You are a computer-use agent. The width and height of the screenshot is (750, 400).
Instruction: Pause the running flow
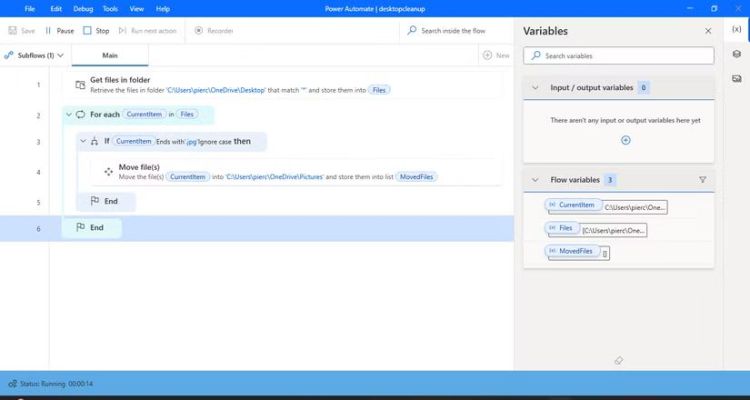[x=59, y=31]
